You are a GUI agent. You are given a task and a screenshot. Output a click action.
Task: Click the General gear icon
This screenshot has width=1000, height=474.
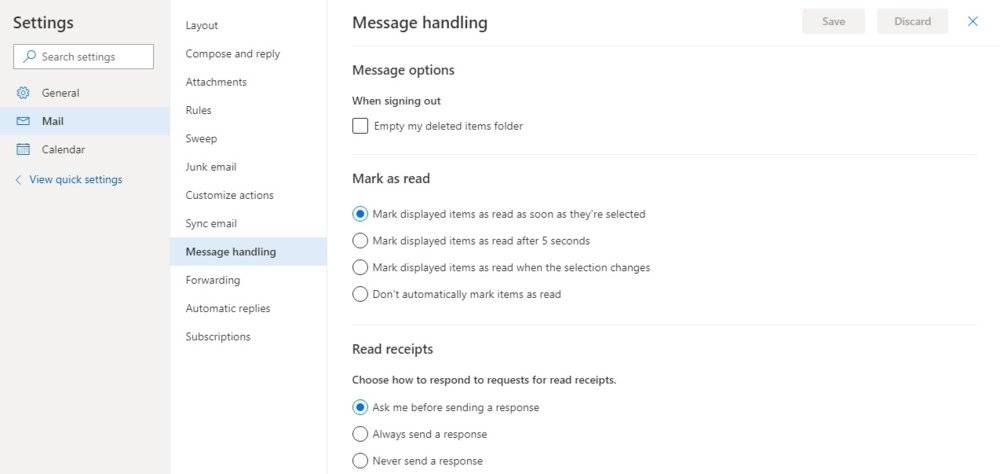[23, 93]
